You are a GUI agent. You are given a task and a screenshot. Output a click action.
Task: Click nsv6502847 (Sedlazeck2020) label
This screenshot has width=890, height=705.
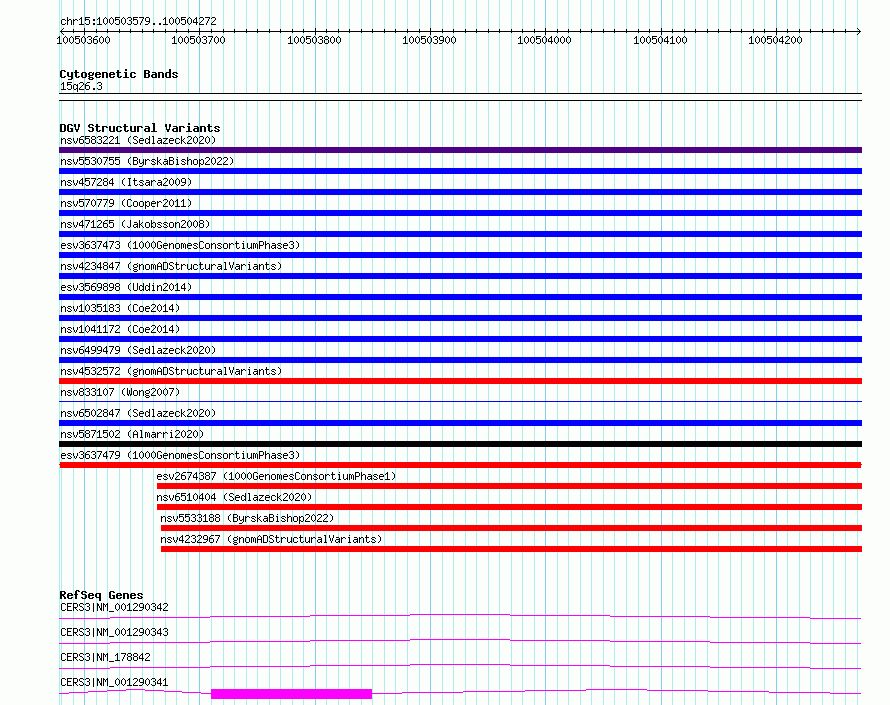138,413
